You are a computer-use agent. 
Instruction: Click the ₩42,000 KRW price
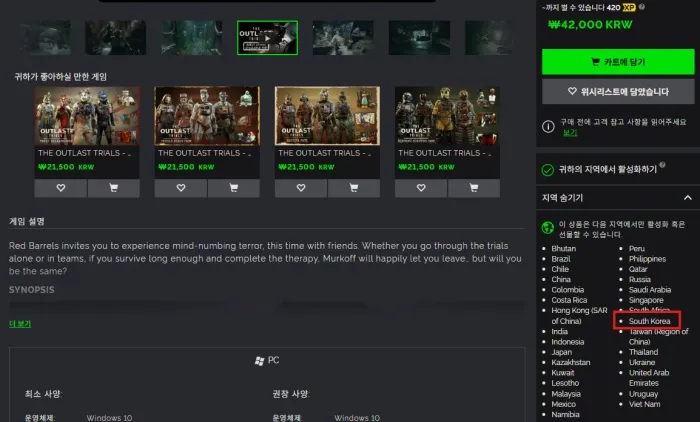(x=590, y=25)
